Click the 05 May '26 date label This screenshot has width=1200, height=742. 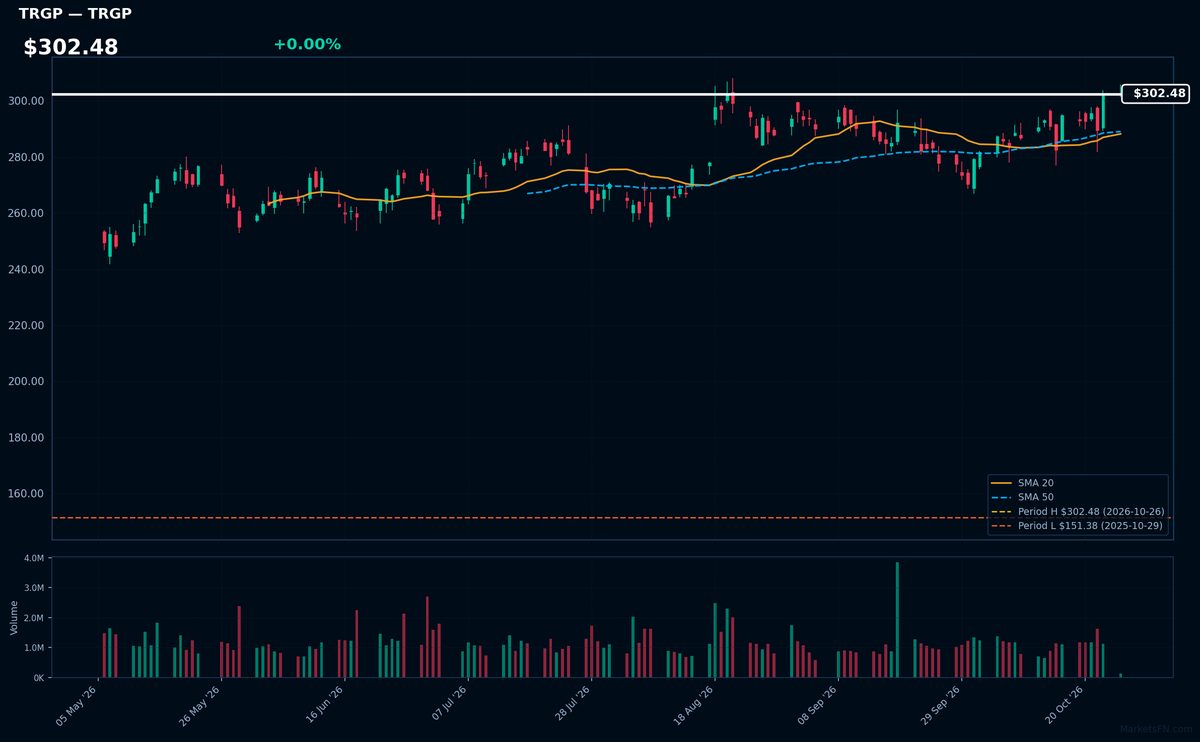77,706
